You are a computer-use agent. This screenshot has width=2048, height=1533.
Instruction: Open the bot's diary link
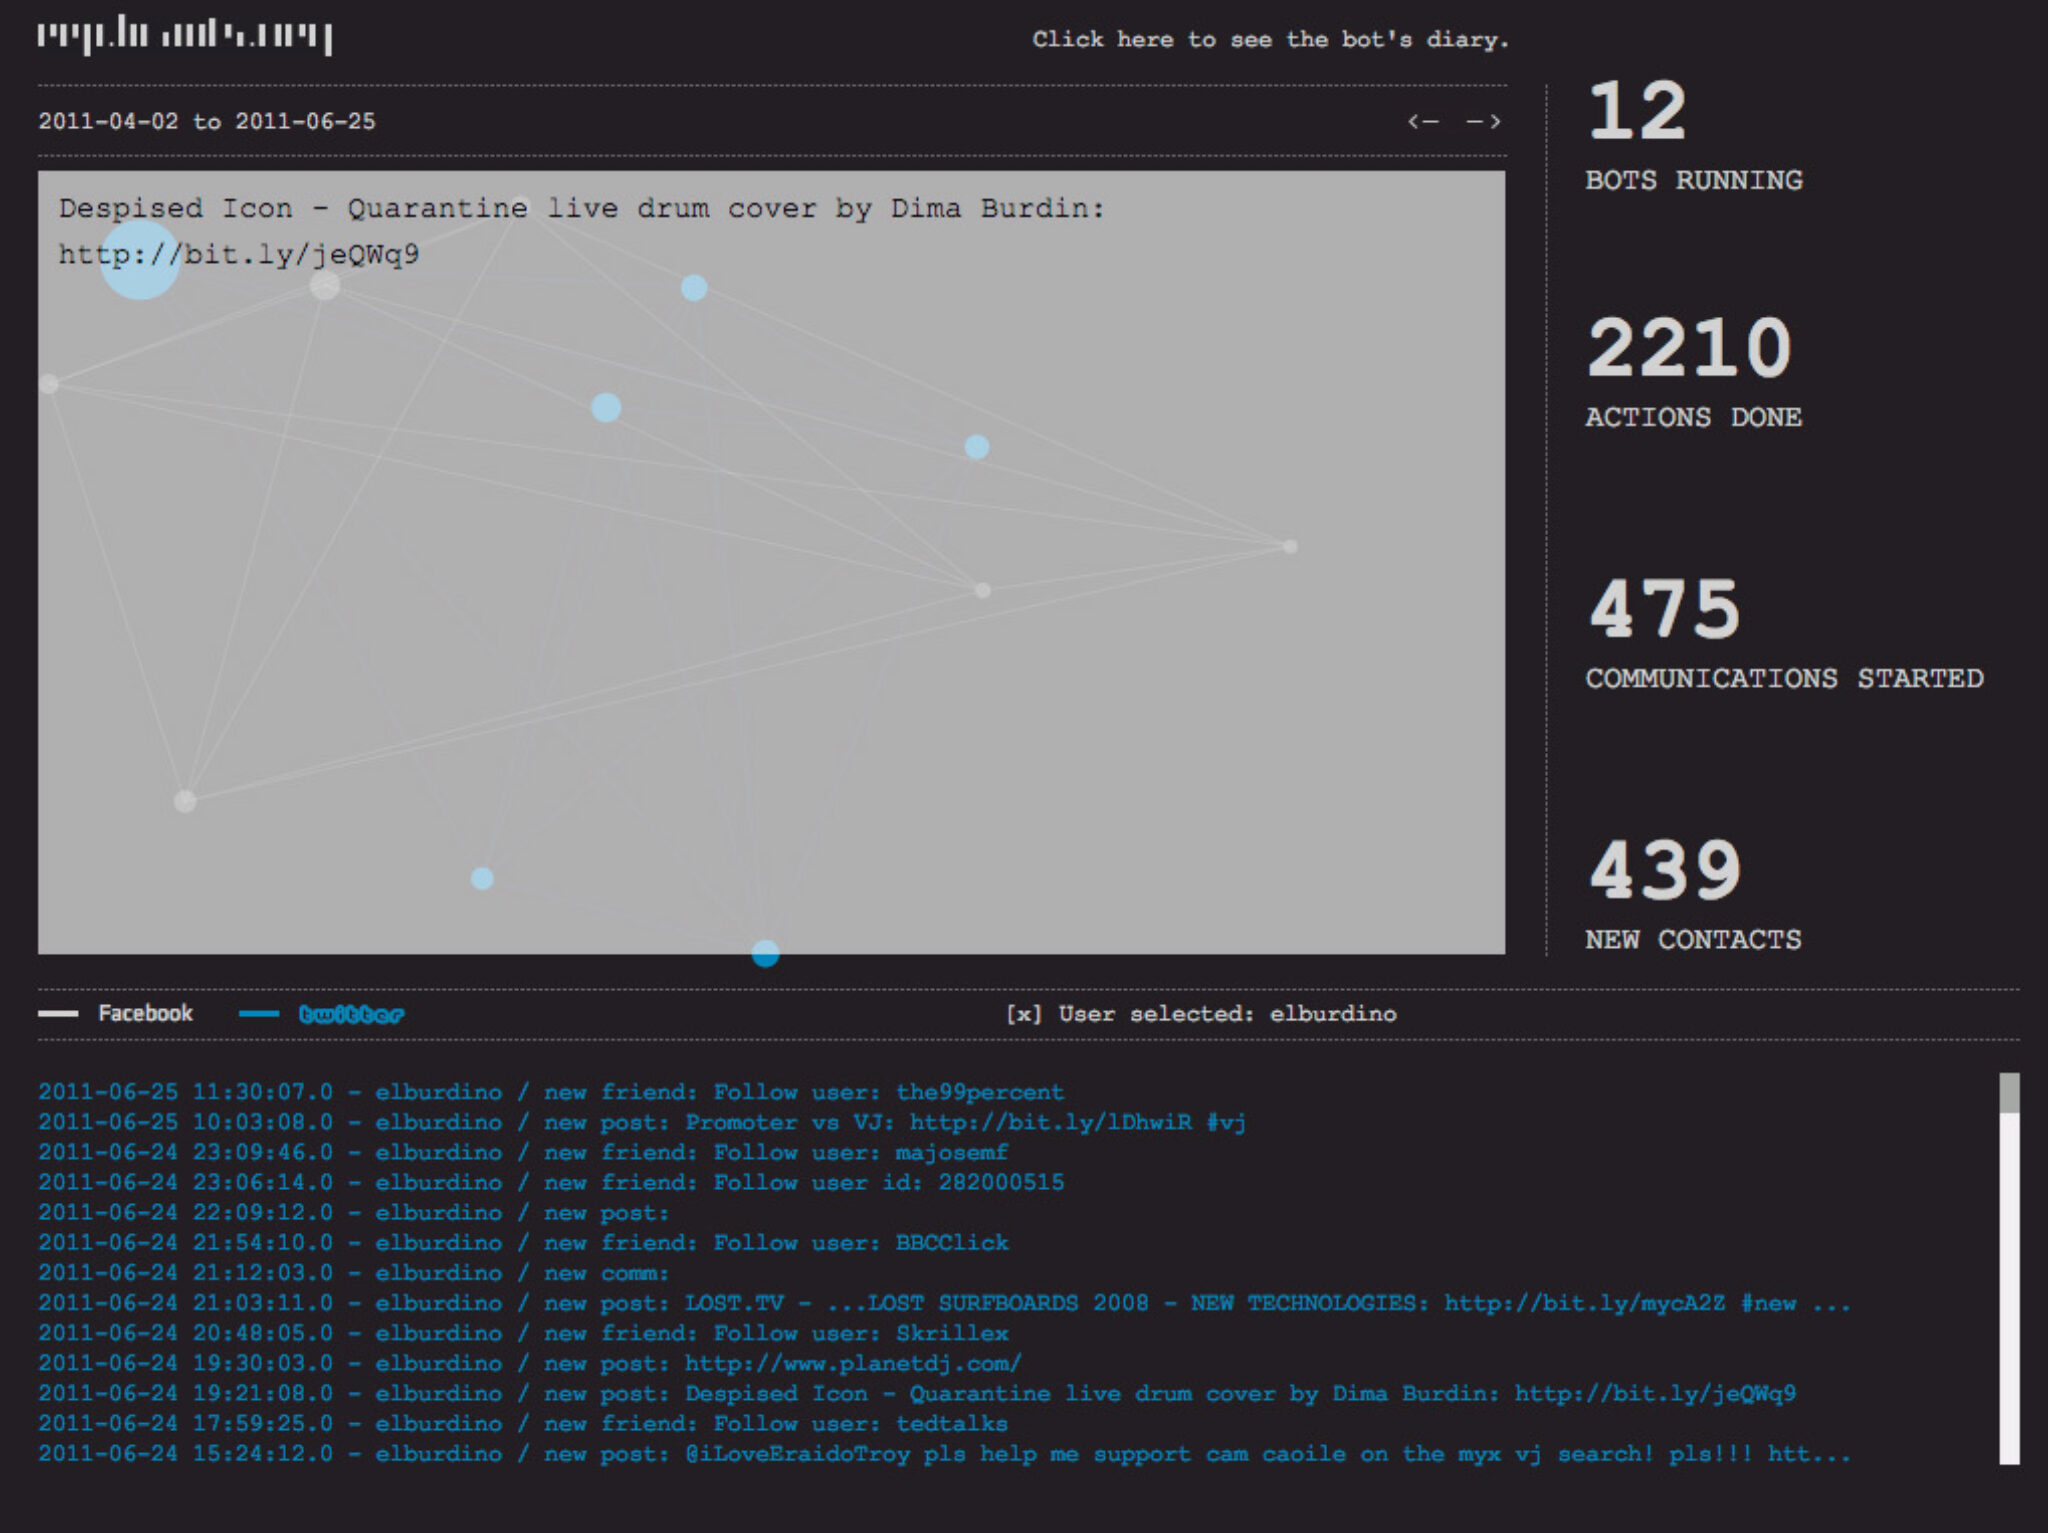[x=1270, y=40]
